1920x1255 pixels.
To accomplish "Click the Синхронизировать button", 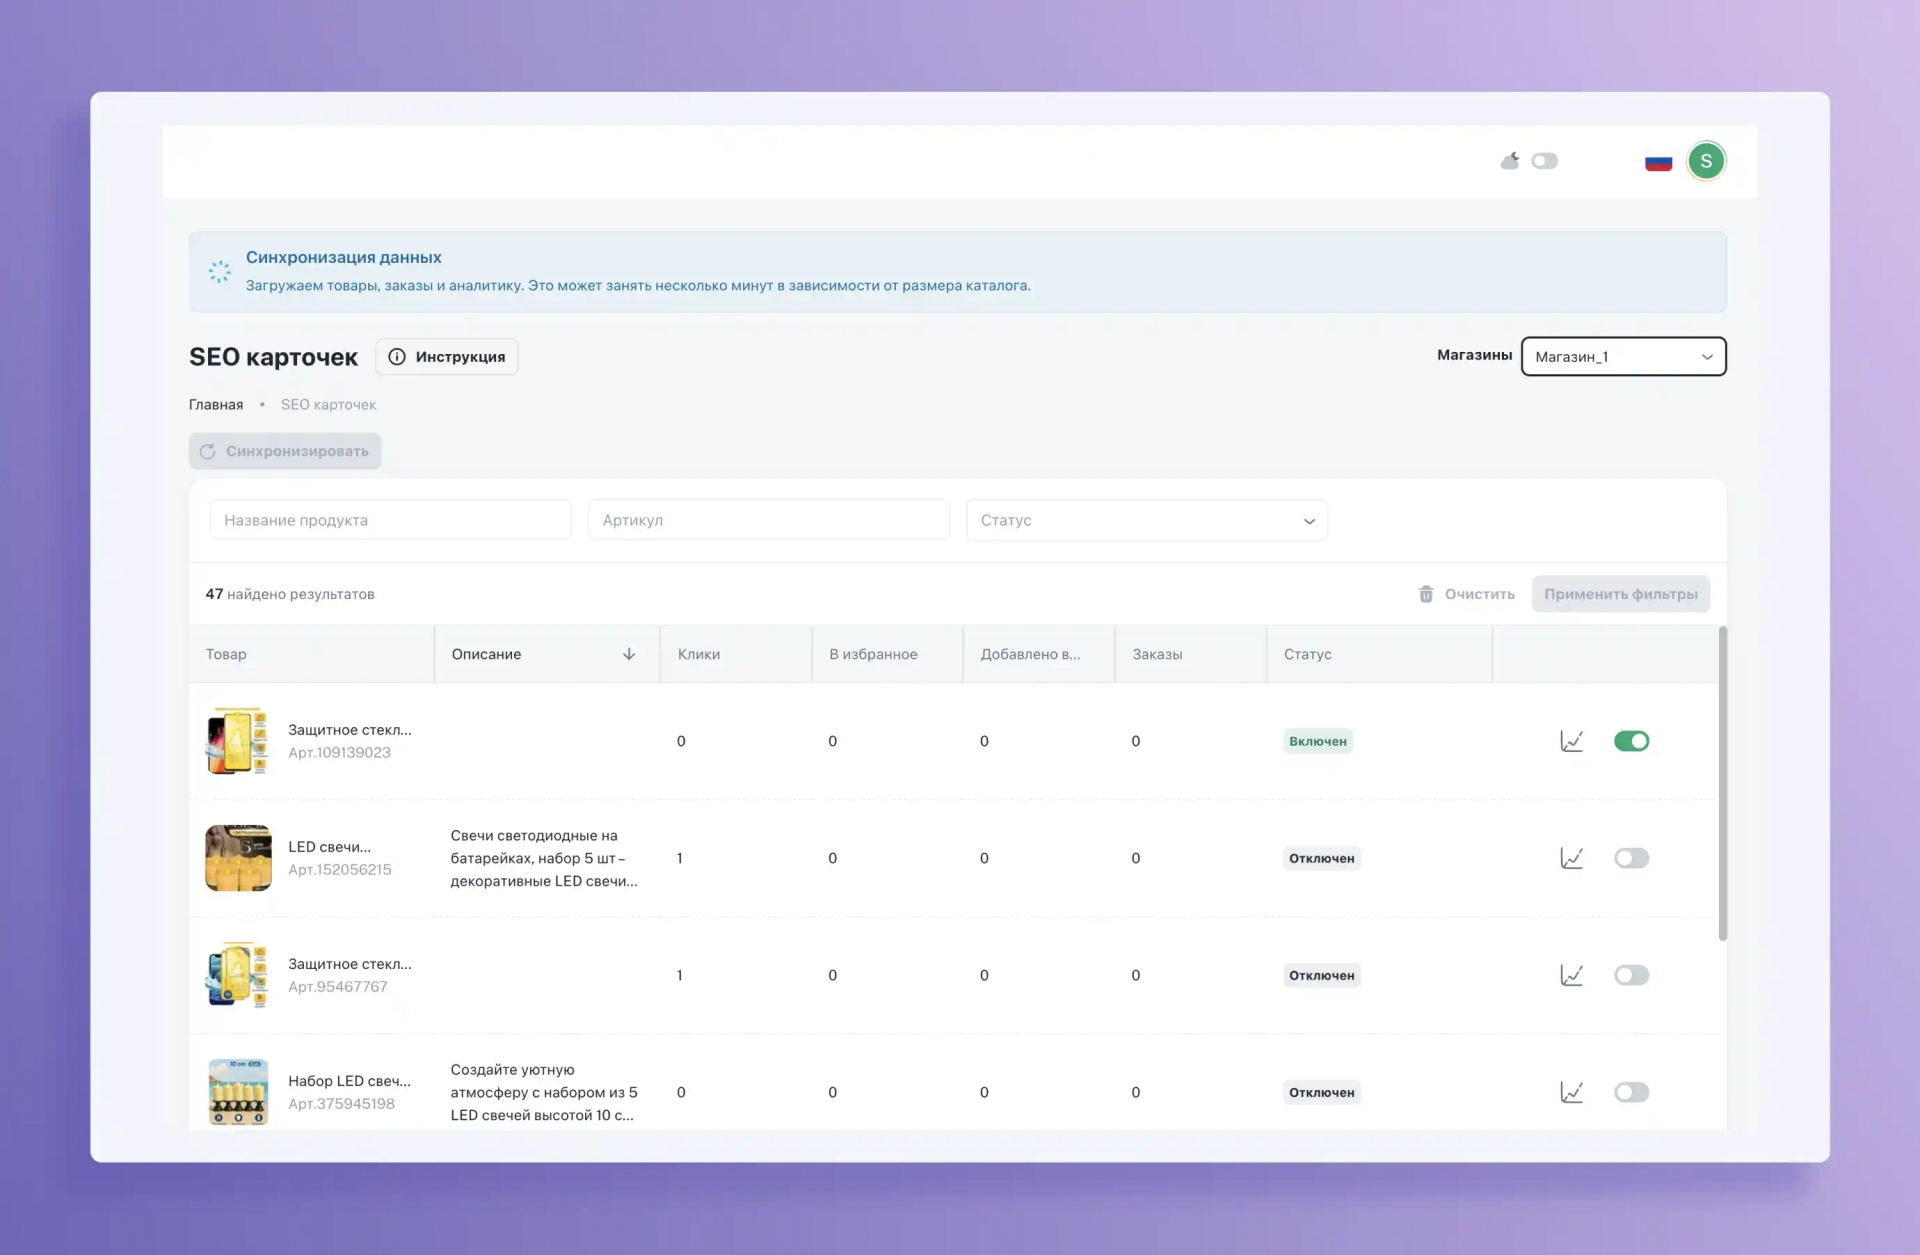I will pyautogui.click(x=285, y=451).
